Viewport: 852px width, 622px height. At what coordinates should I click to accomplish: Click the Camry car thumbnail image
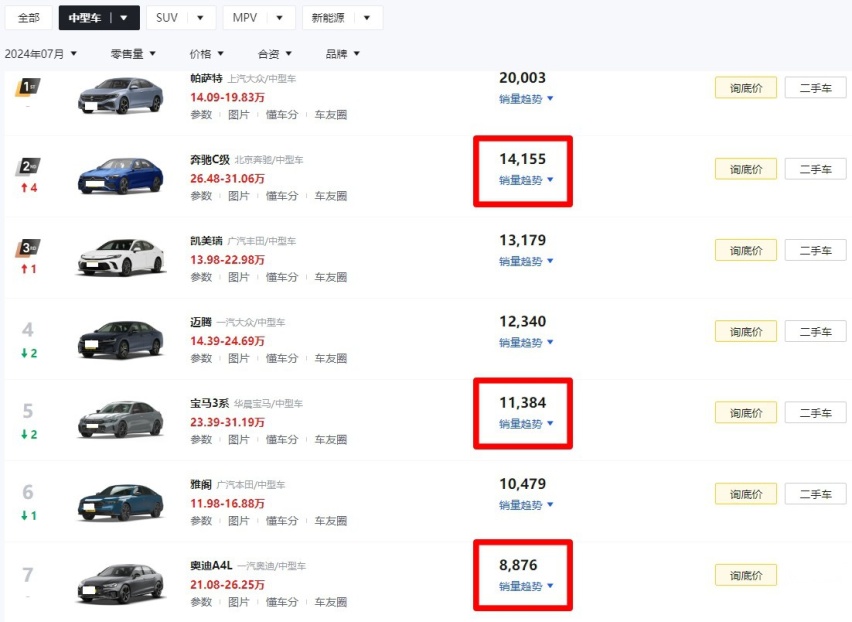[x=120, y=257]
